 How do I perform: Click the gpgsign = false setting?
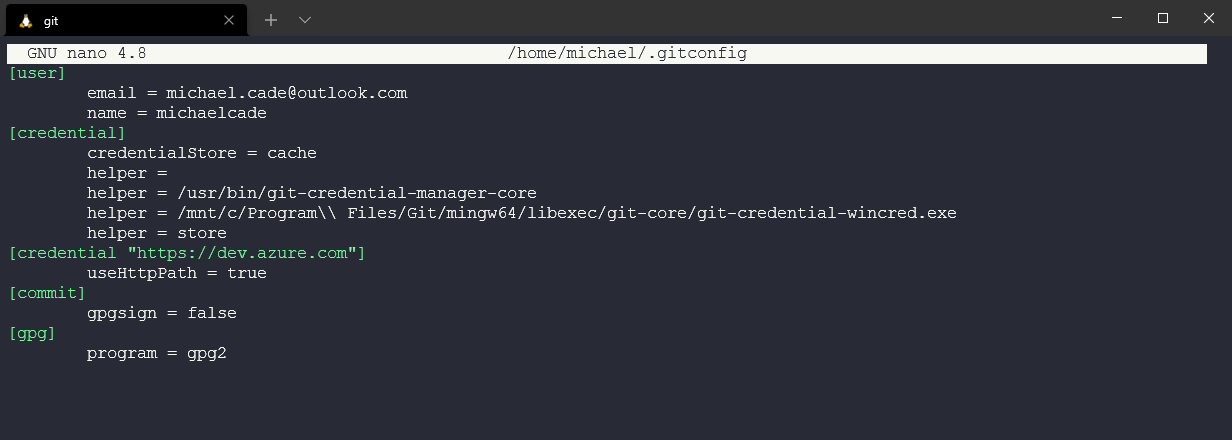[x=161, y=313]
